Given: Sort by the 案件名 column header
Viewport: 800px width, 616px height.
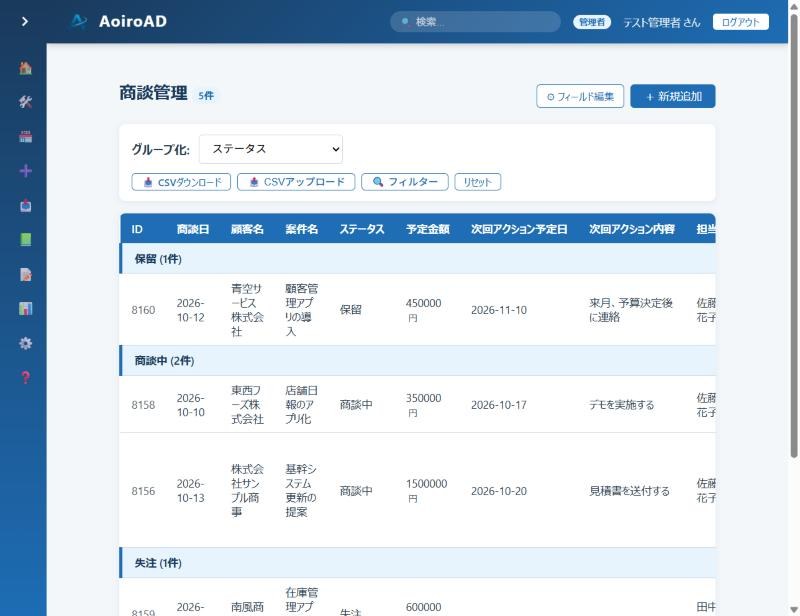Looking at the screenshot, I should 302,229.
